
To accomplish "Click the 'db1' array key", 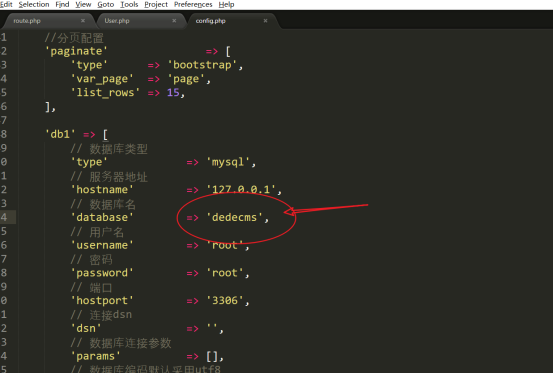I will coord(60,134).
